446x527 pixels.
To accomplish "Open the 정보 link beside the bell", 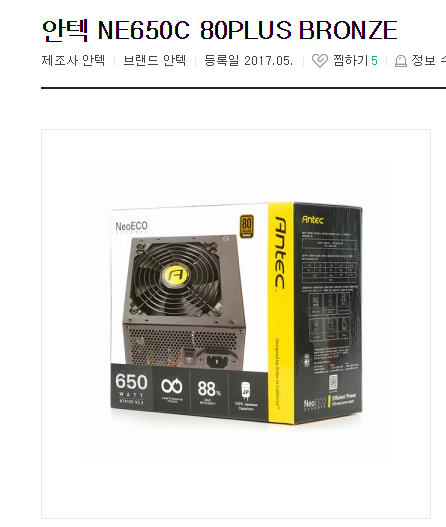I will pos(423,60).
